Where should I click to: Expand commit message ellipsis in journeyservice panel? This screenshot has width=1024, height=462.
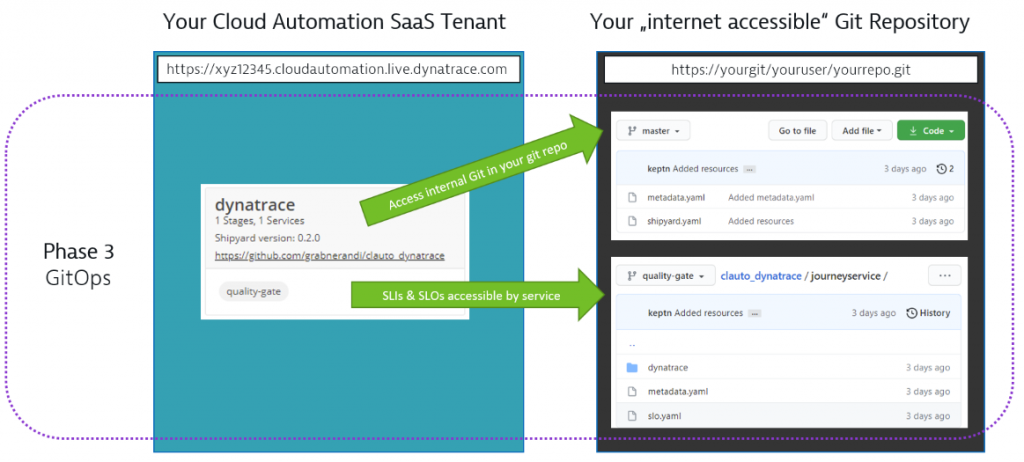click(x=754, y=314)
